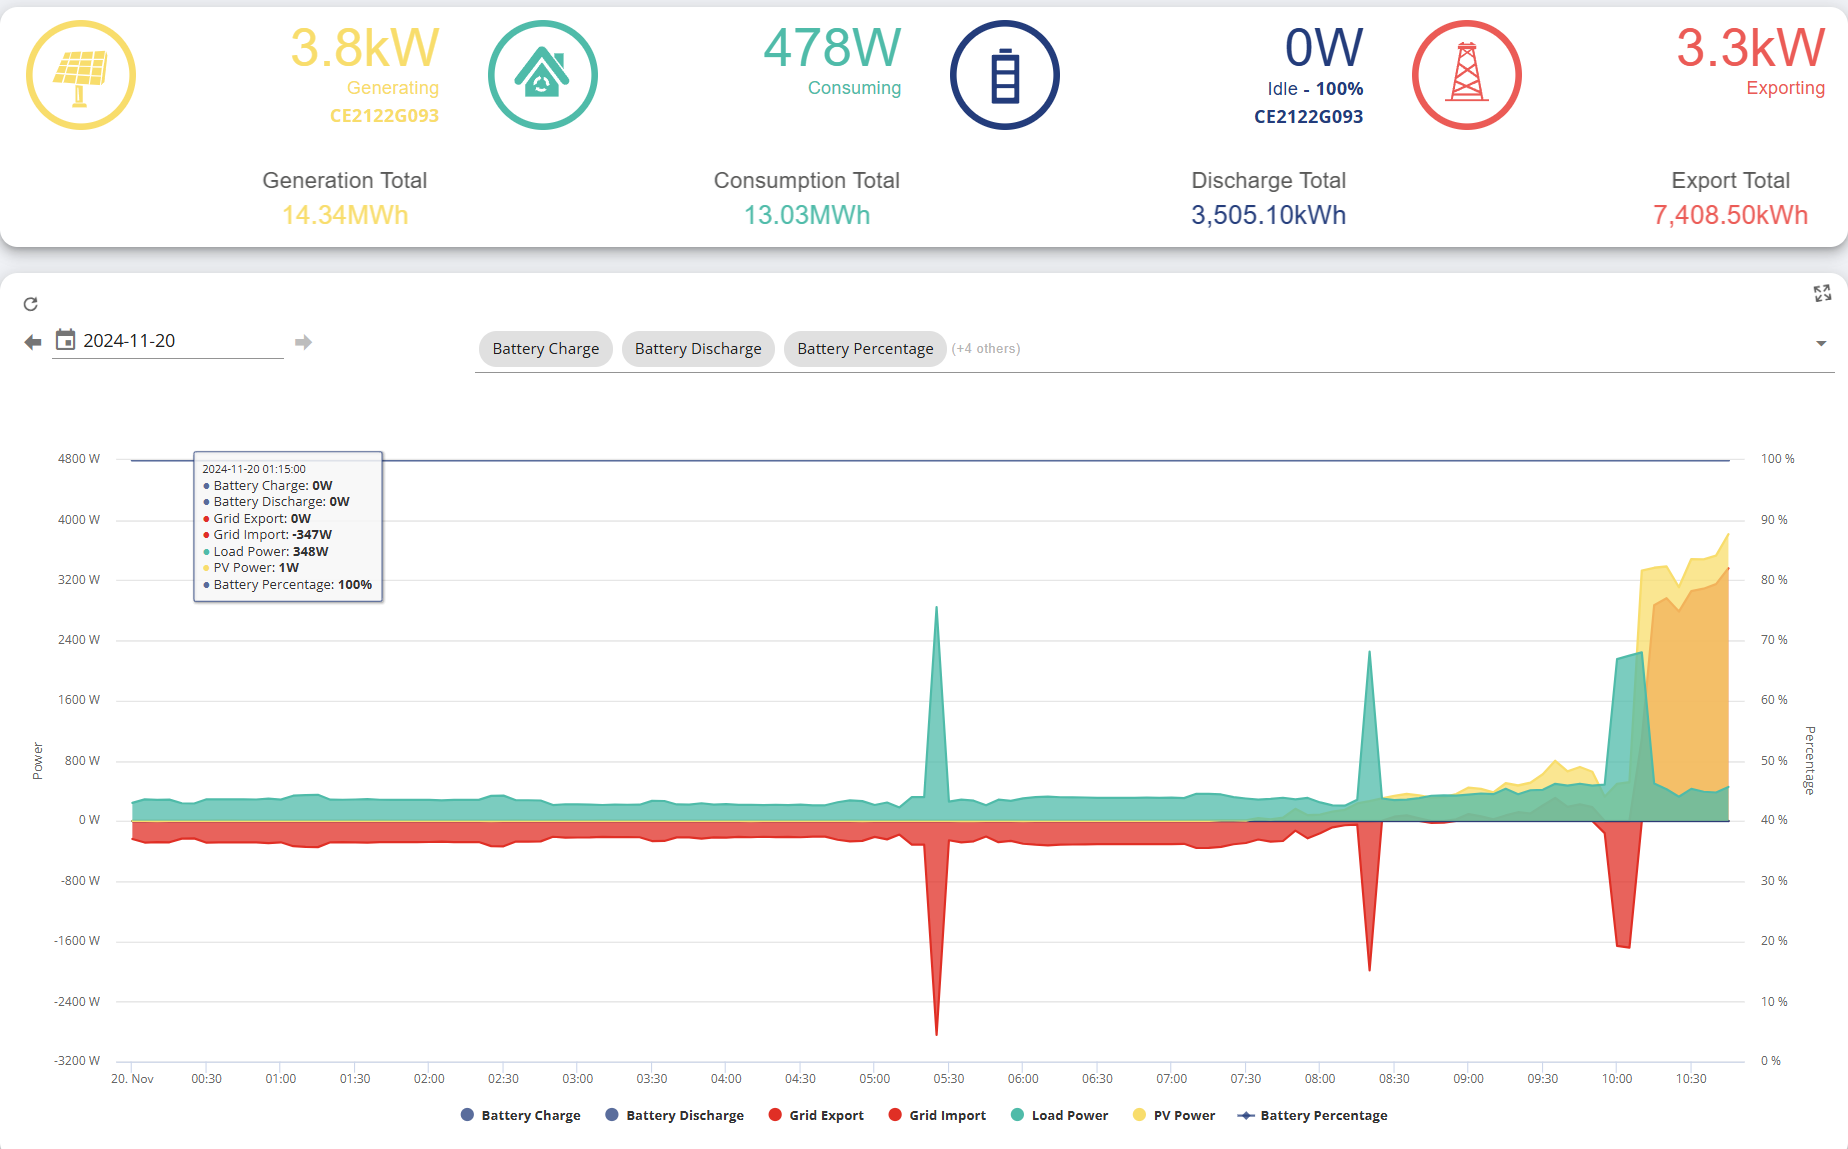Click the 100 % percentage axis label

(1778, 459)
